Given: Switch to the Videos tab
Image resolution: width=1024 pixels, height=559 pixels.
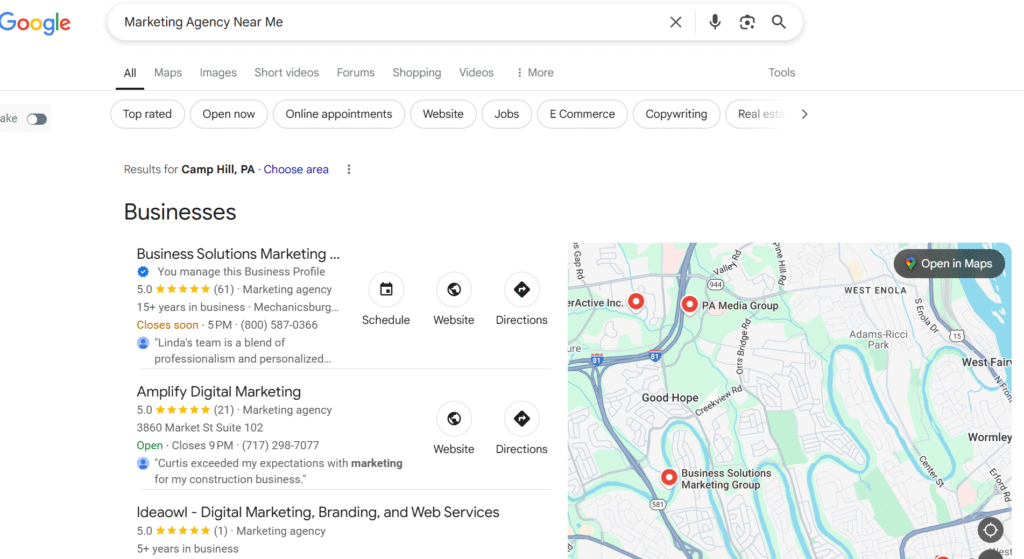Looking at the screenshot, I should tap(476, 72).
